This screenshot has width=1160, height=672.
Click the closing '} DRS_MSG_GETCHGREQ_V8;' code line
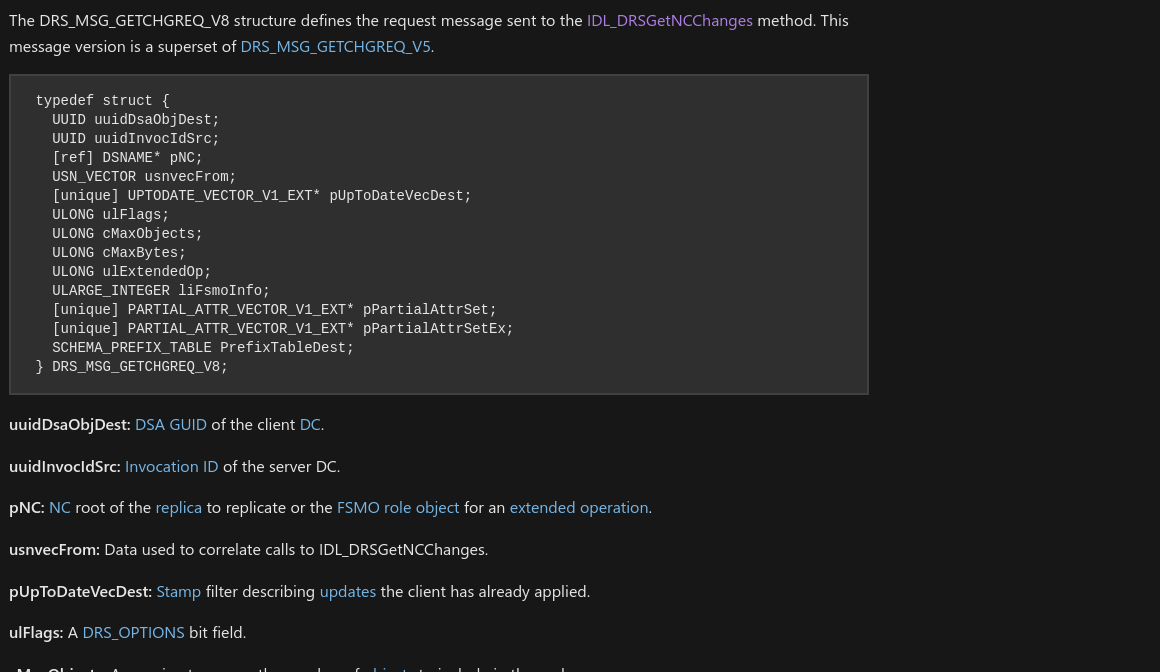pyautogui.click(x=132, y=367)
